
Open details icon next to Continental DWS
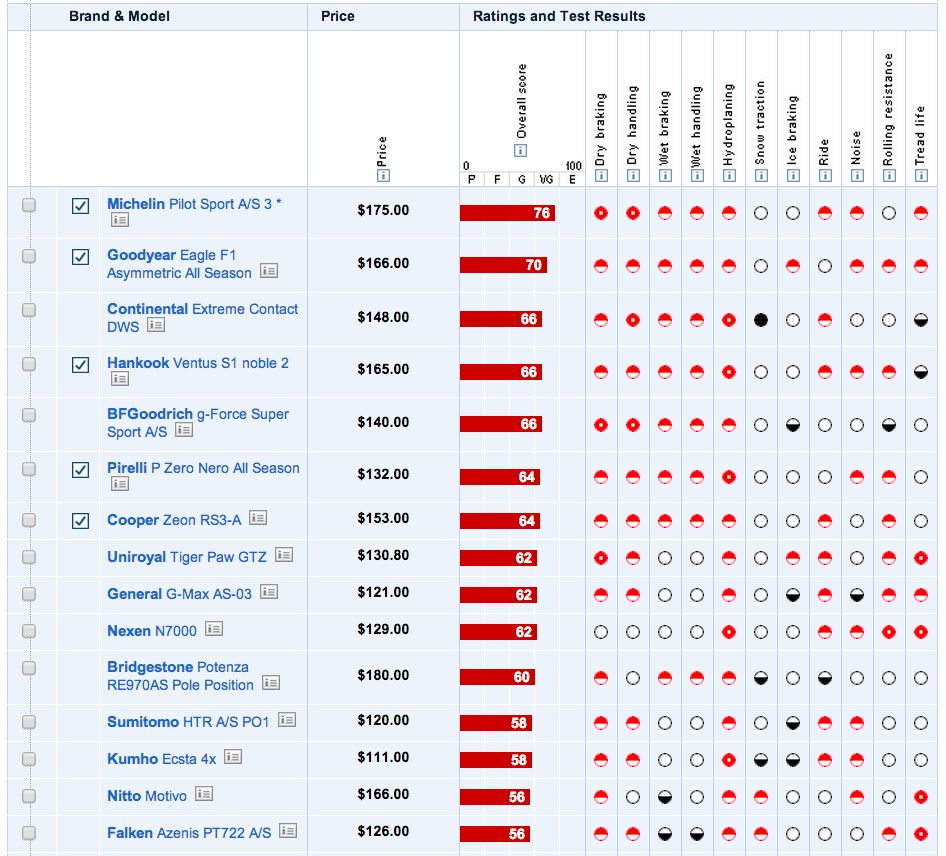click(x=156, y=325)
